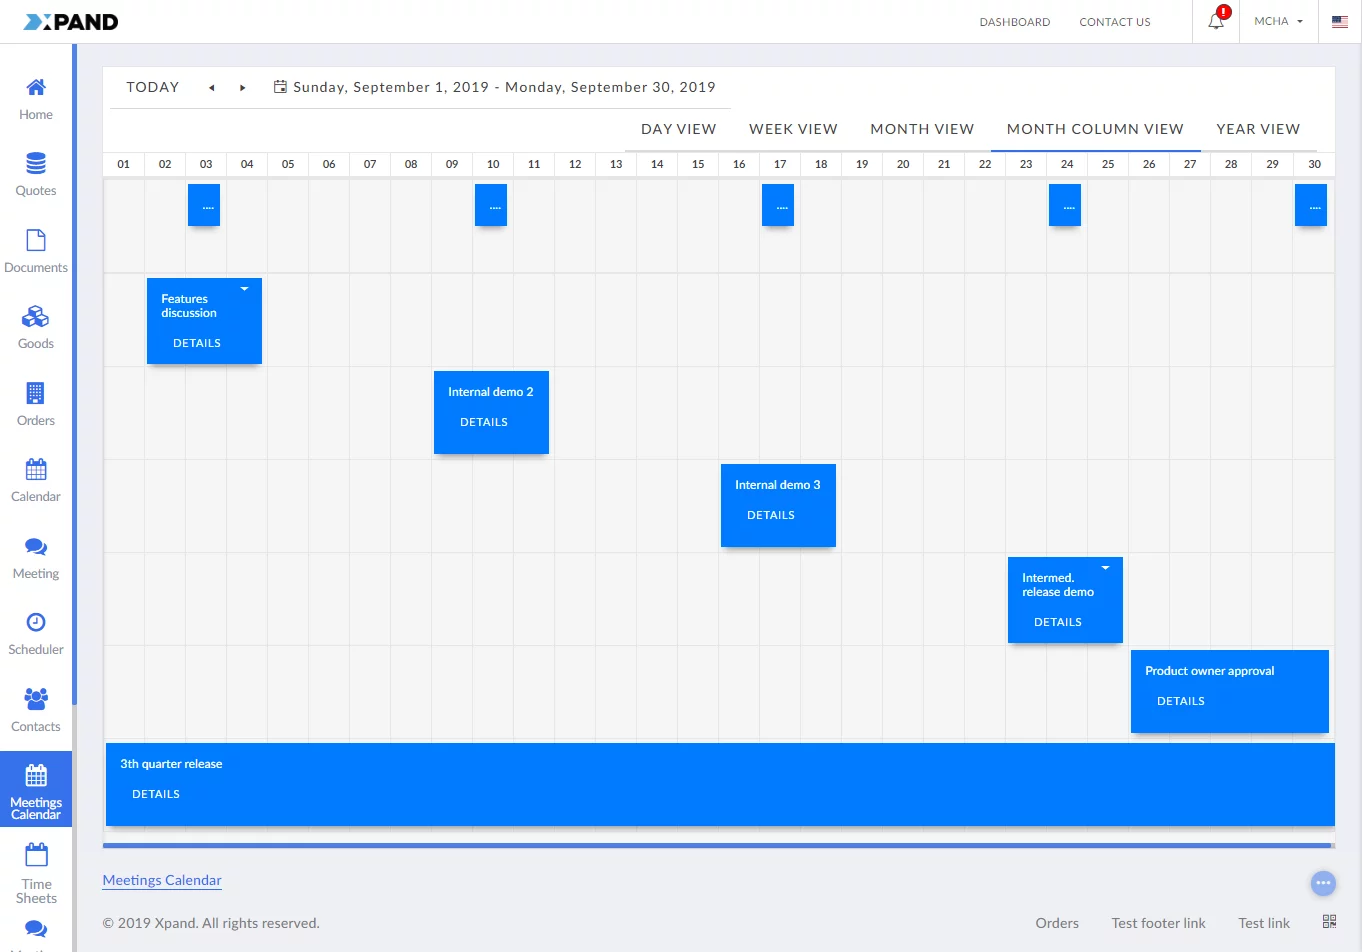Screen dimensions: 1362x952
Task: Expand the Intermed. release demo arrow
Action: click(1105, 568)
